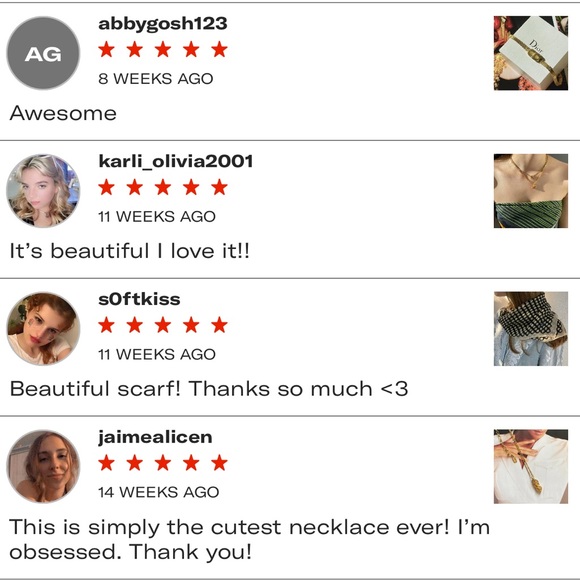View the checkered scarf thumbnail
The height and width of the screenshot is (580, 580).
[x=531, y=329]
